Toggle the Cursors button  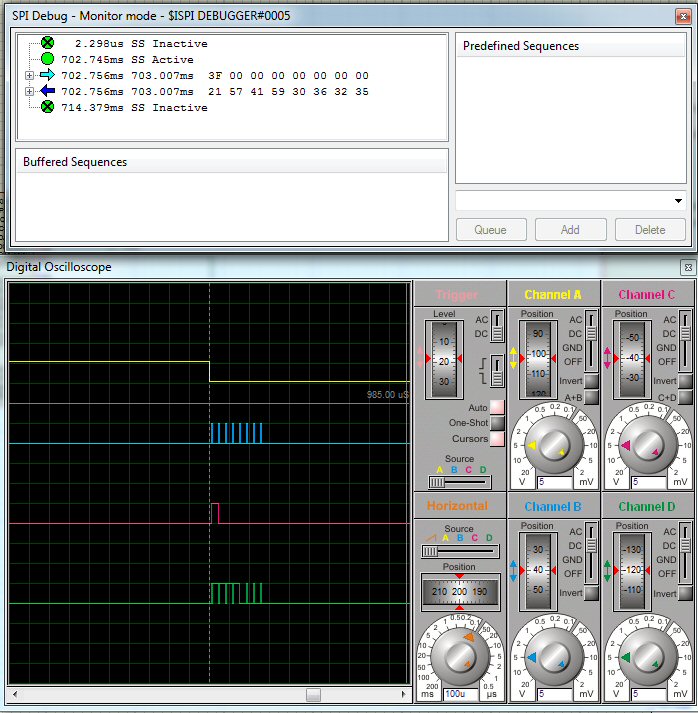tap(497, 439)
